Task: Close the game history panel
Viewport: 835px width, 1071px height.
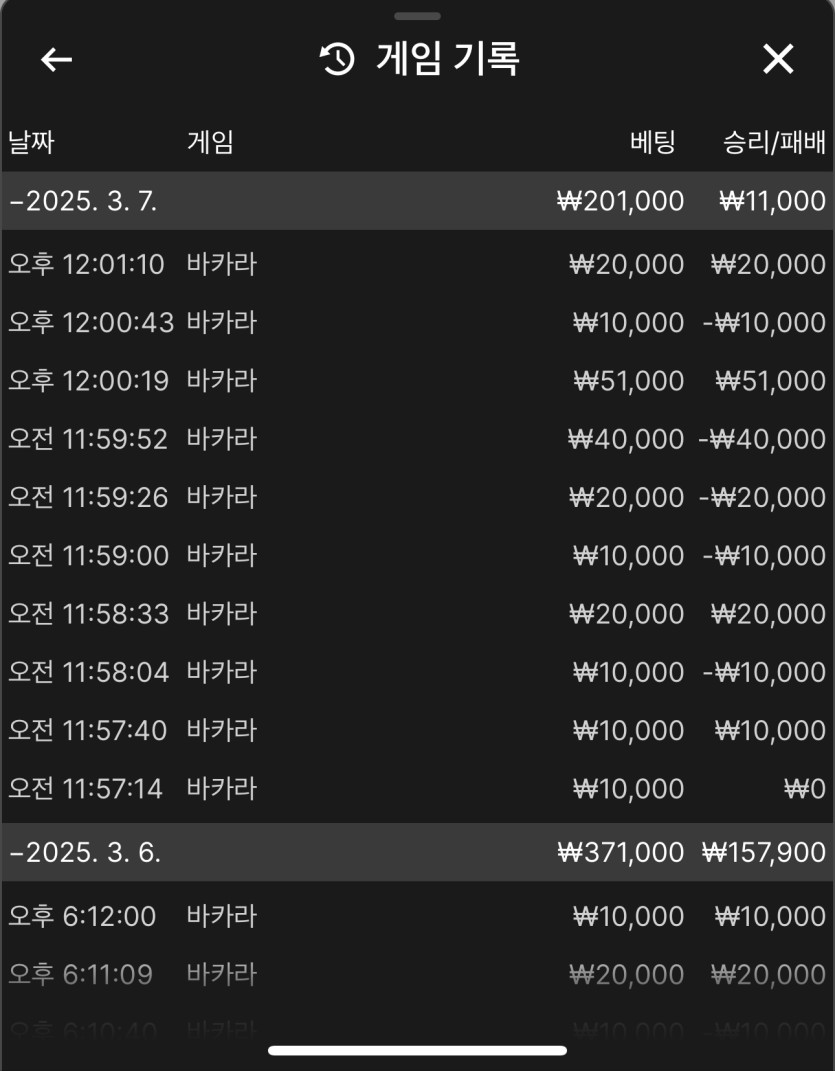Action: (778, 60)
